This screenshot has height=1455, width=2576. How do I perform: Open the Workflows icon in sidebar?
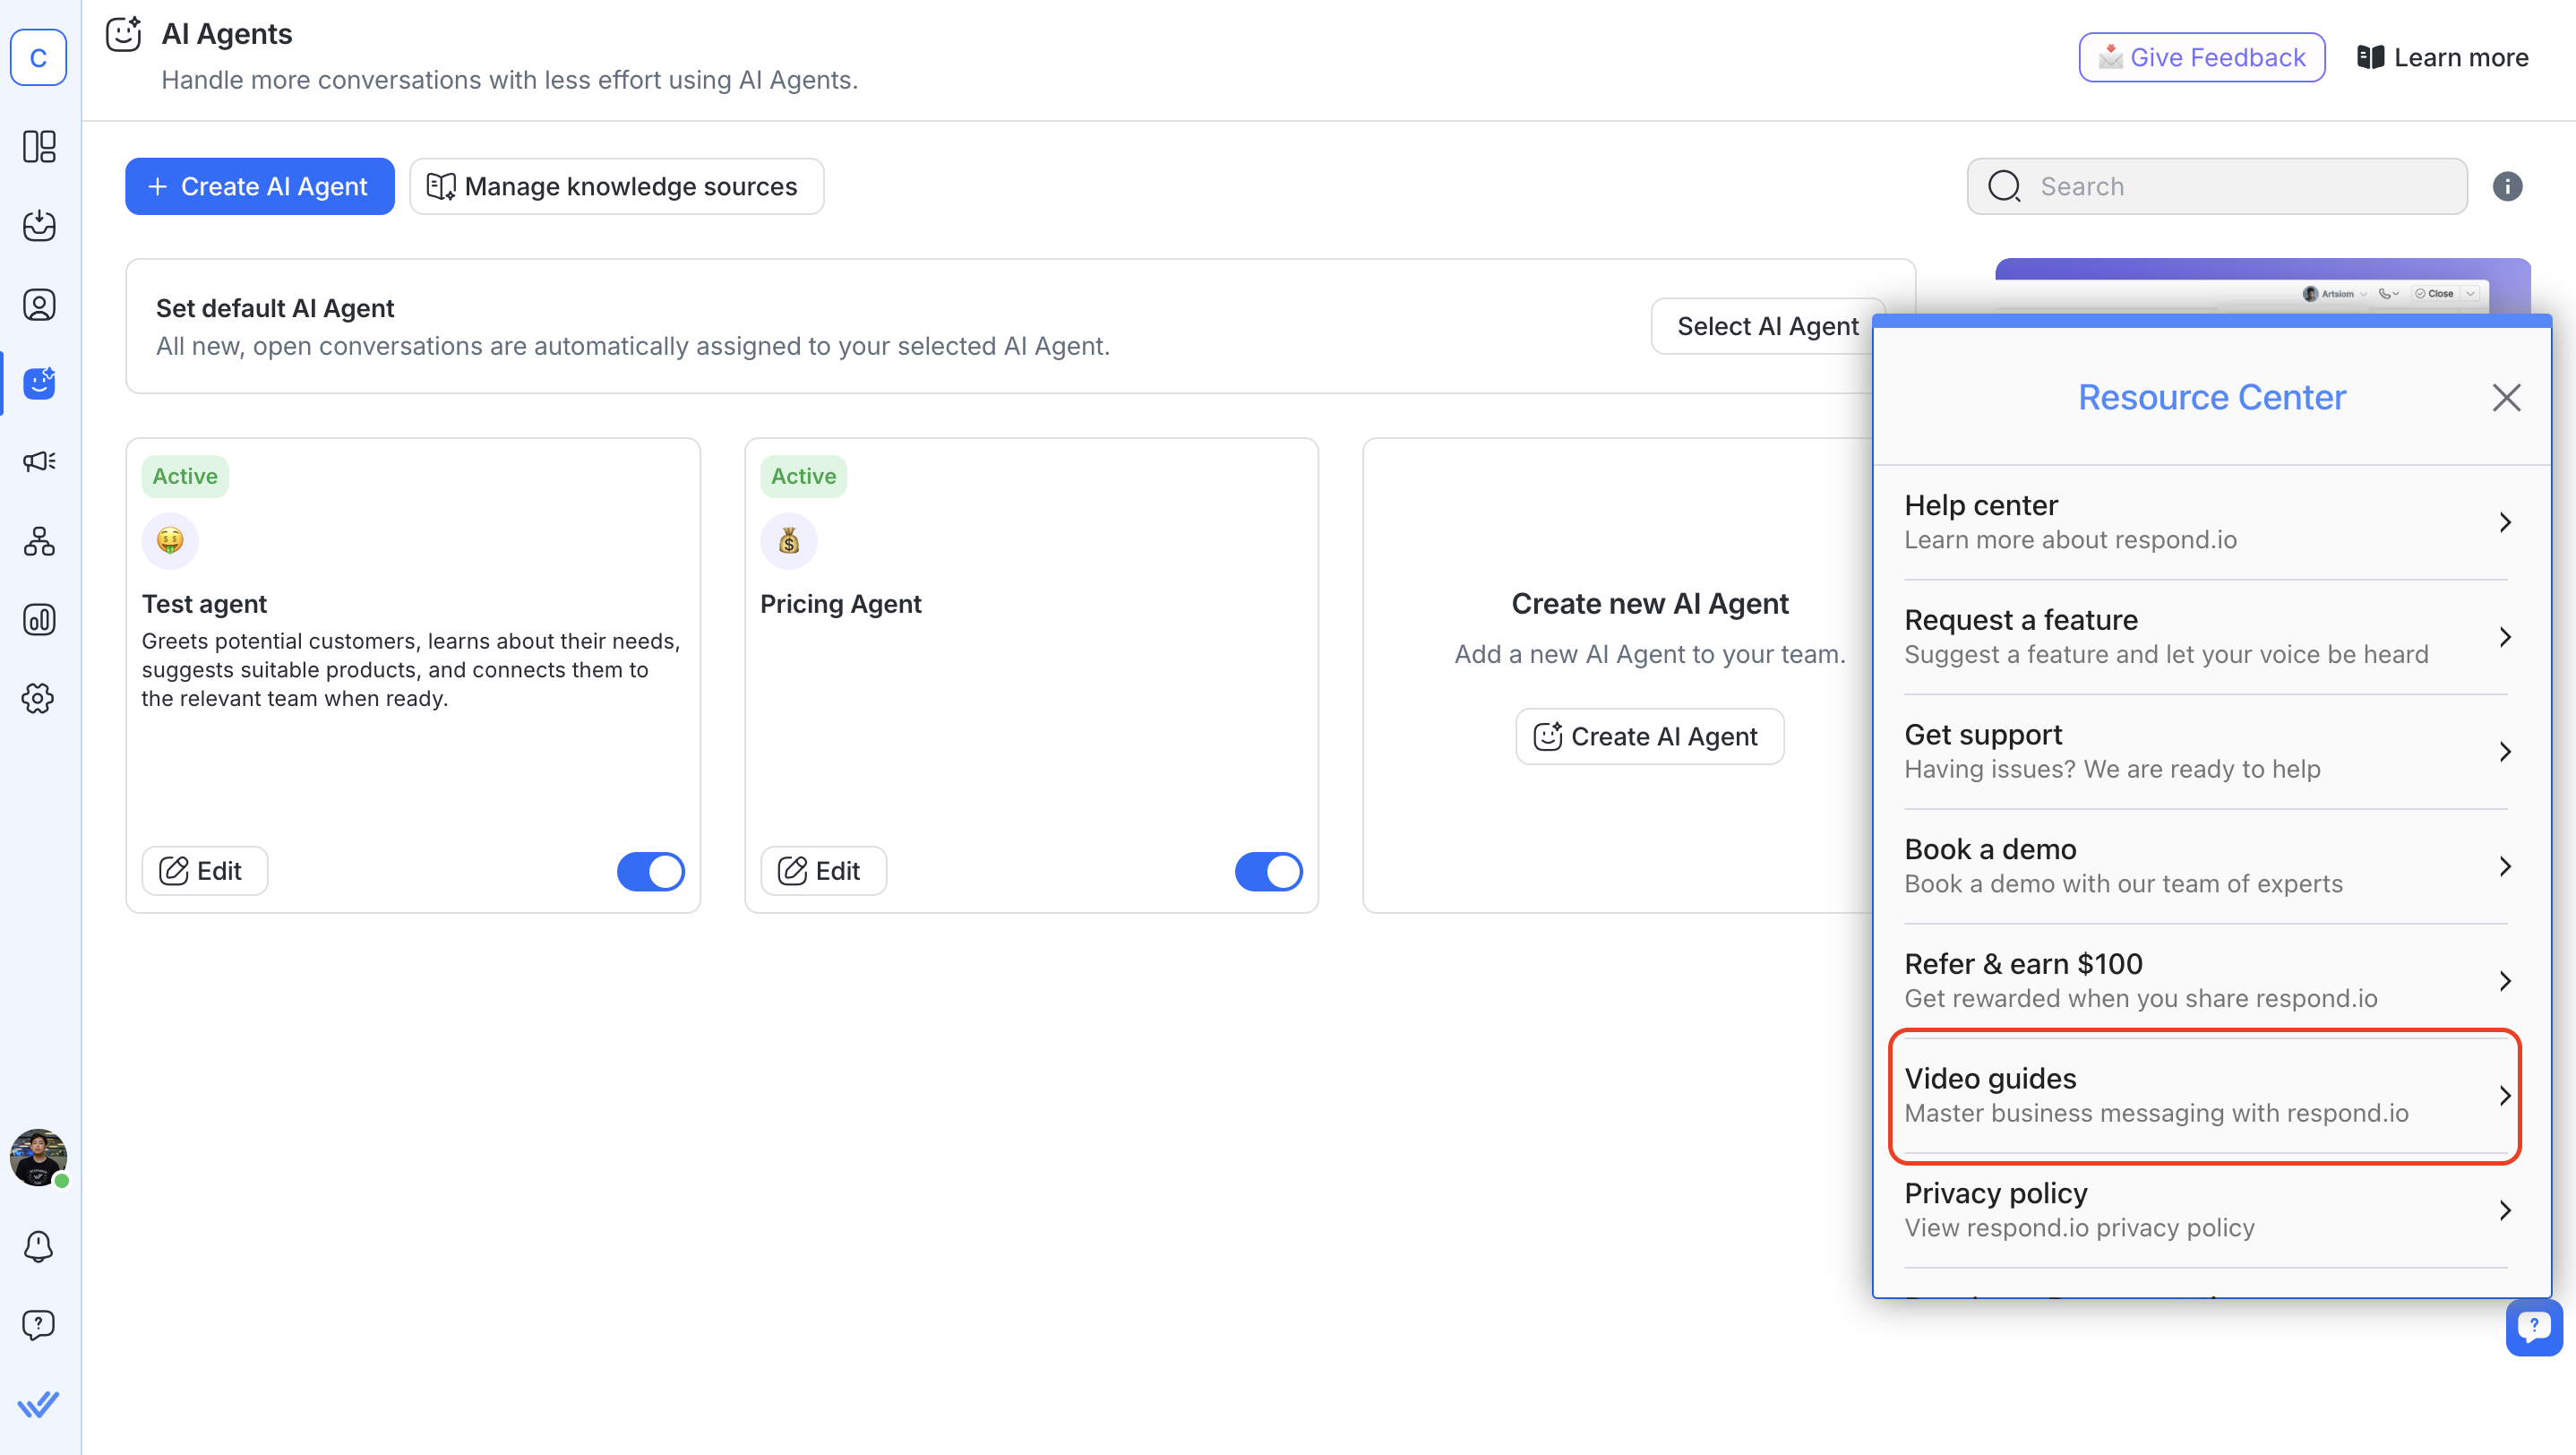[x=39, y=541]
